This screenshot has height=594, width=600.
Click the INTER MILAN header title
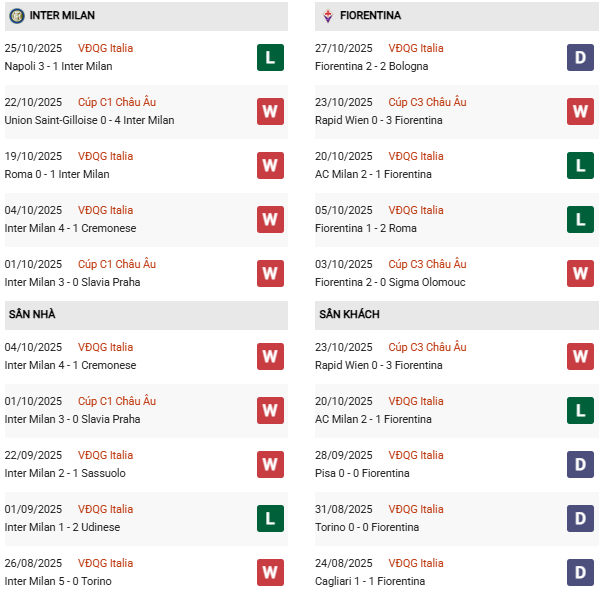63,16
